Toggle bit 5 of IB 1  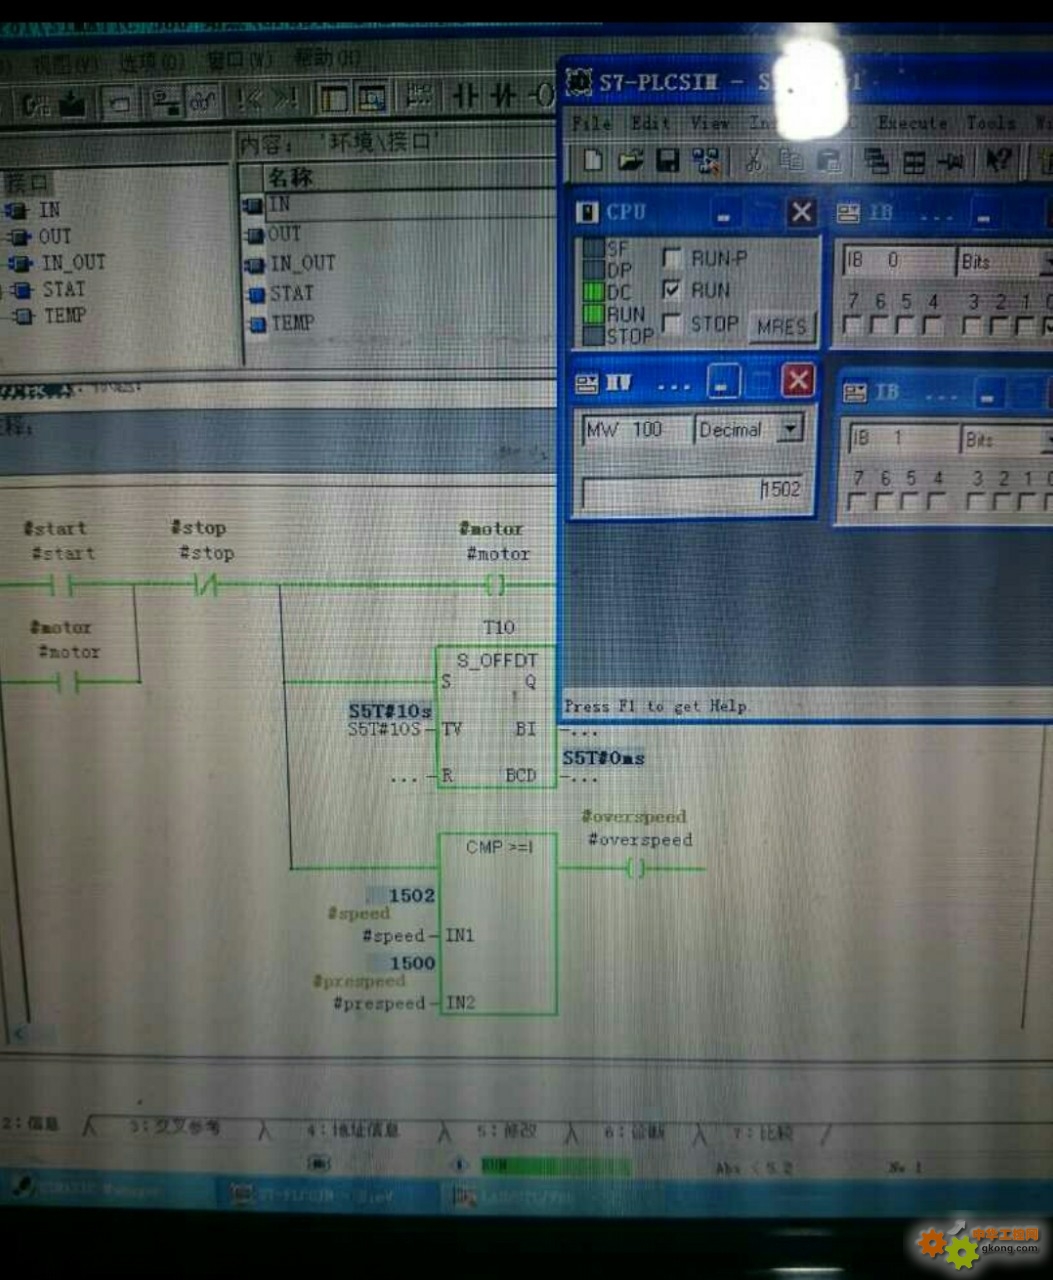point(909,502)
